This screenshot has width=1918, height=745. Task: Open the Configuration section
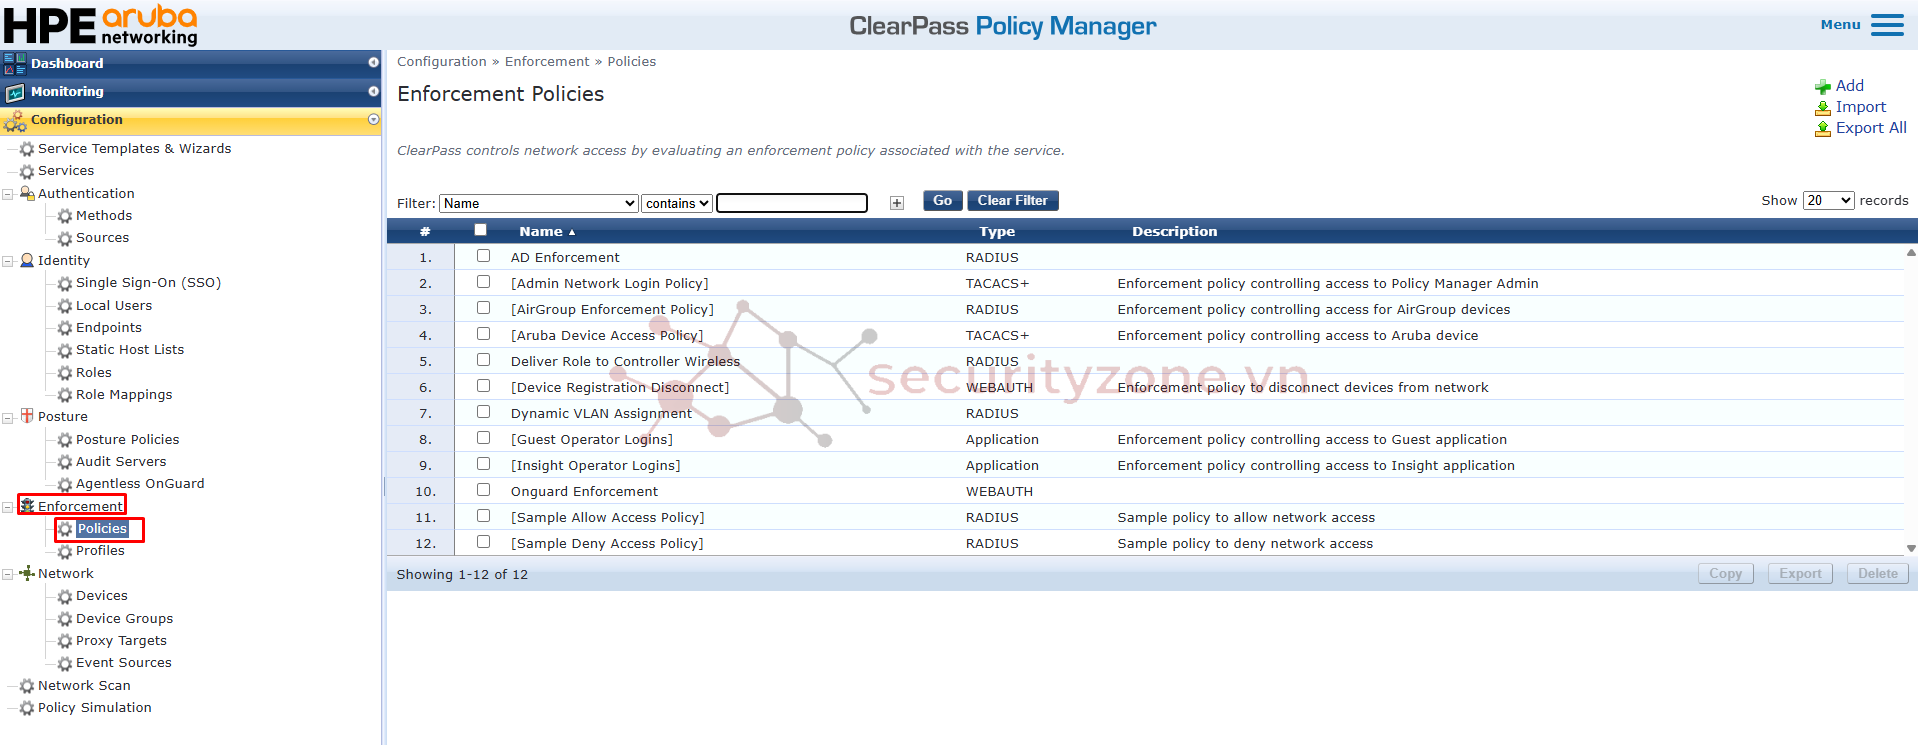[191, 120]
